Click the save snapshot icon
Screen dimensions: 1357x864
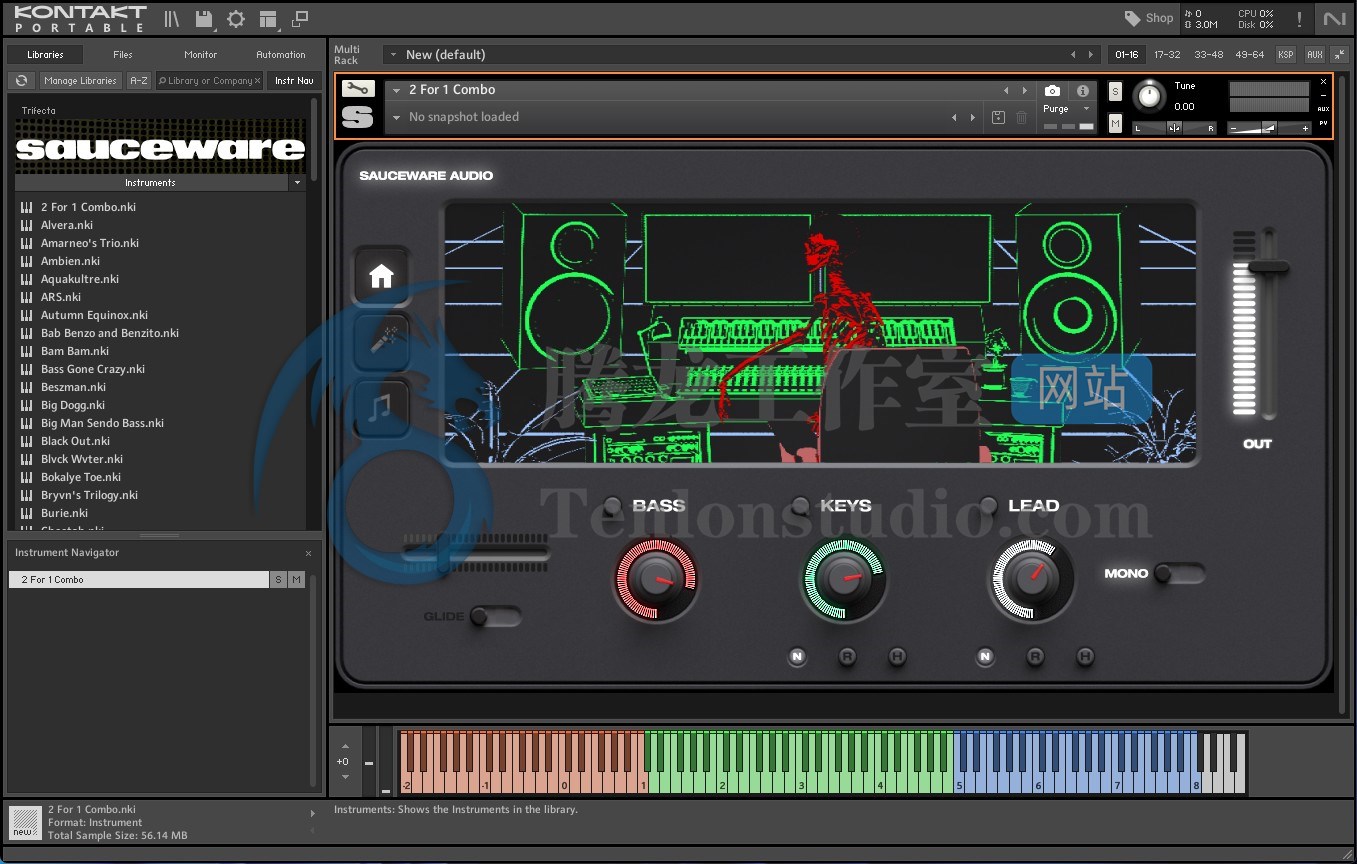click(998, 117)
